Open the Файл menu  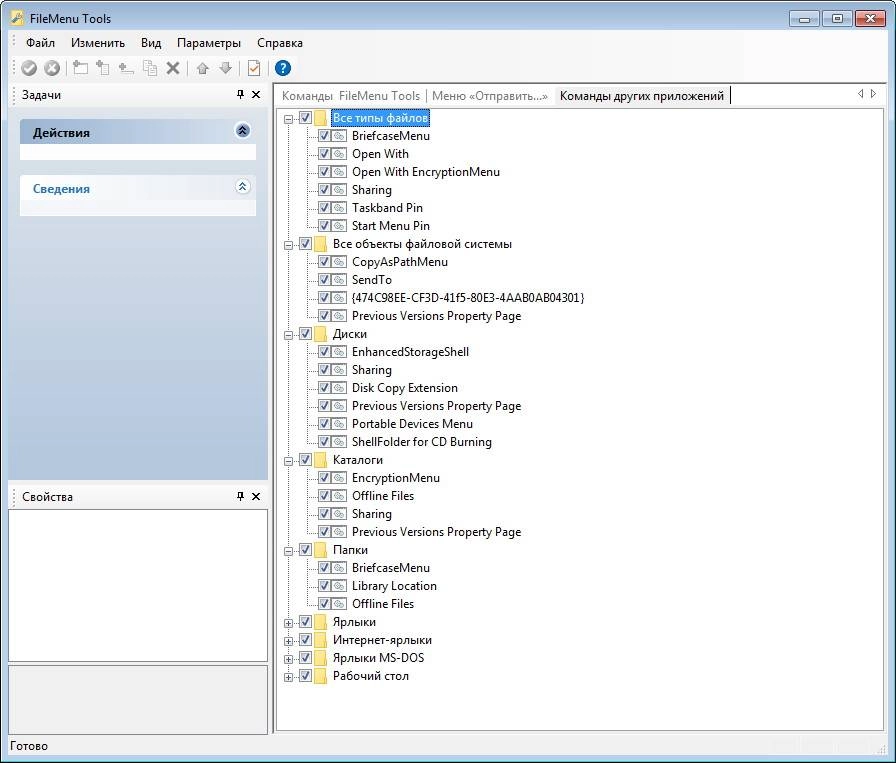coord(40,43)
